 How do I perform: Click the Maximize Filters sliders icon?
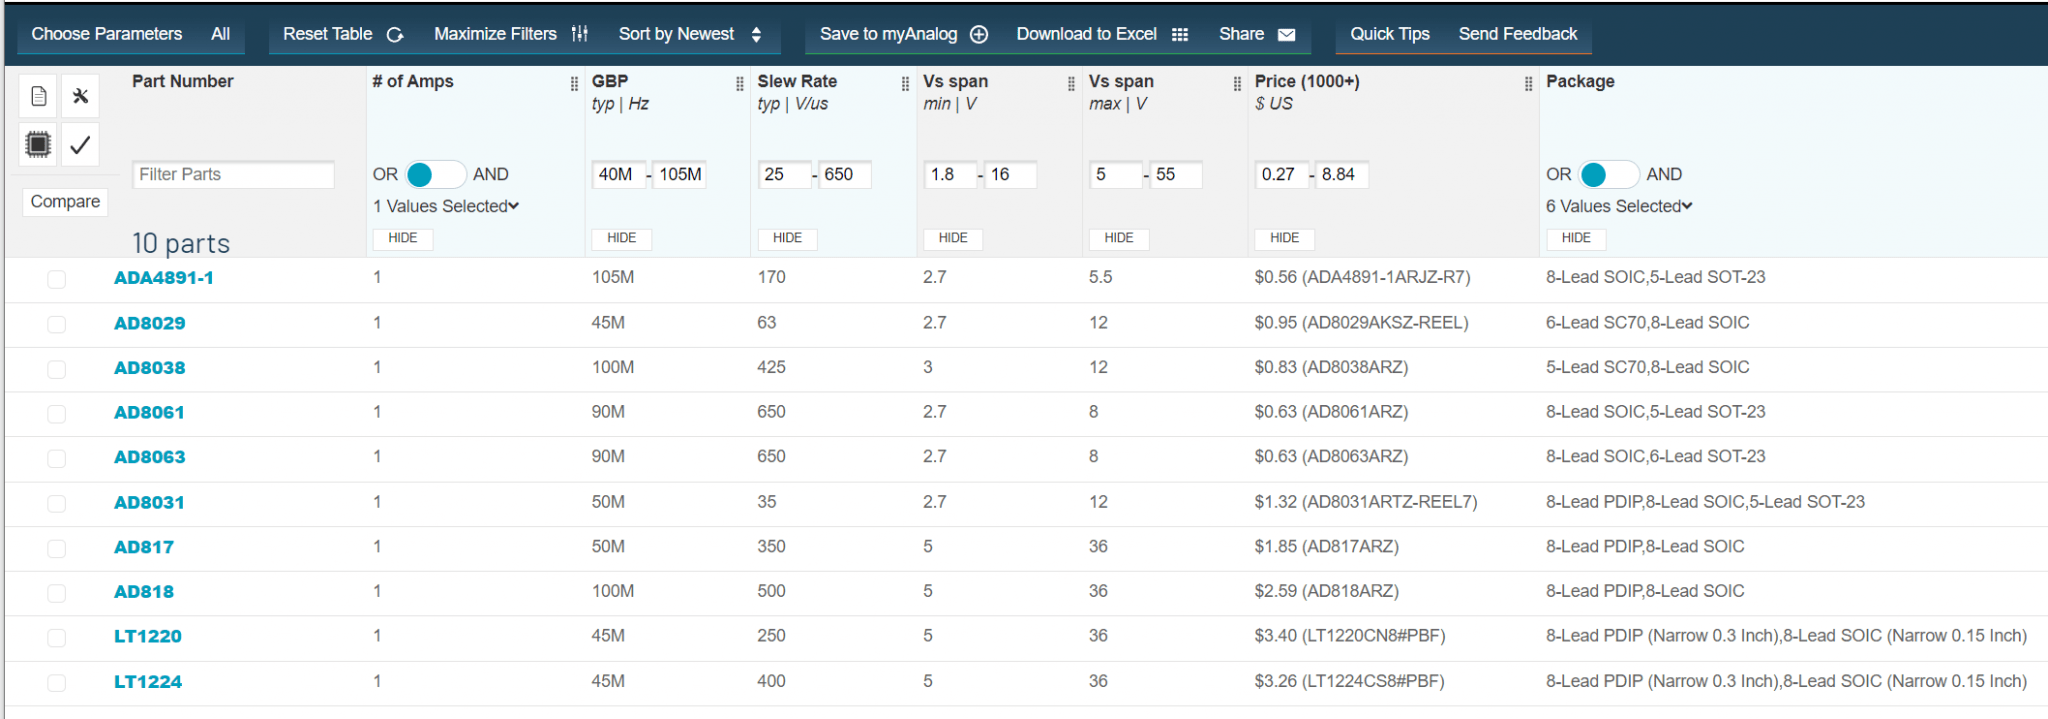coord(579,34)
